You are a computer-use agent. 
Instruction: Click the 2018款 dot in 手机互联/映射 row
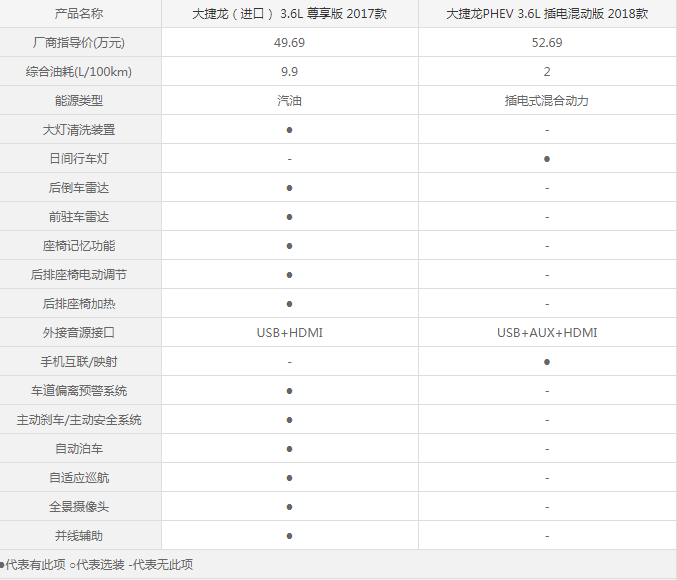[x=547, y=362]
